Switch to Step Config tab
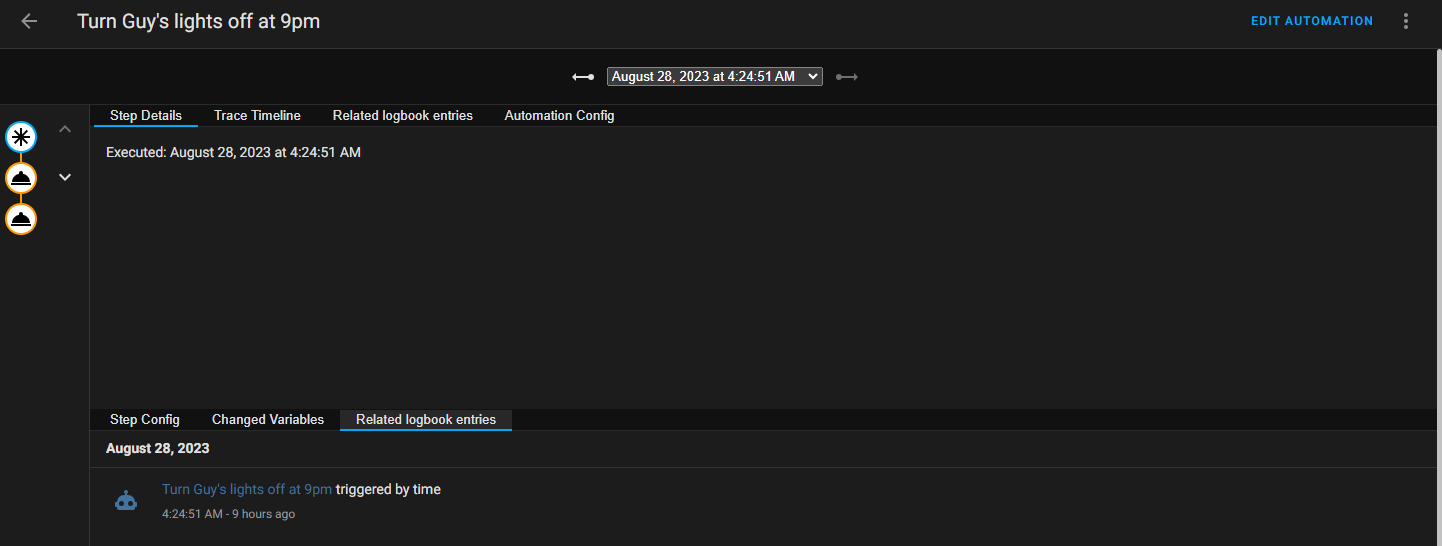 point(145,419)
